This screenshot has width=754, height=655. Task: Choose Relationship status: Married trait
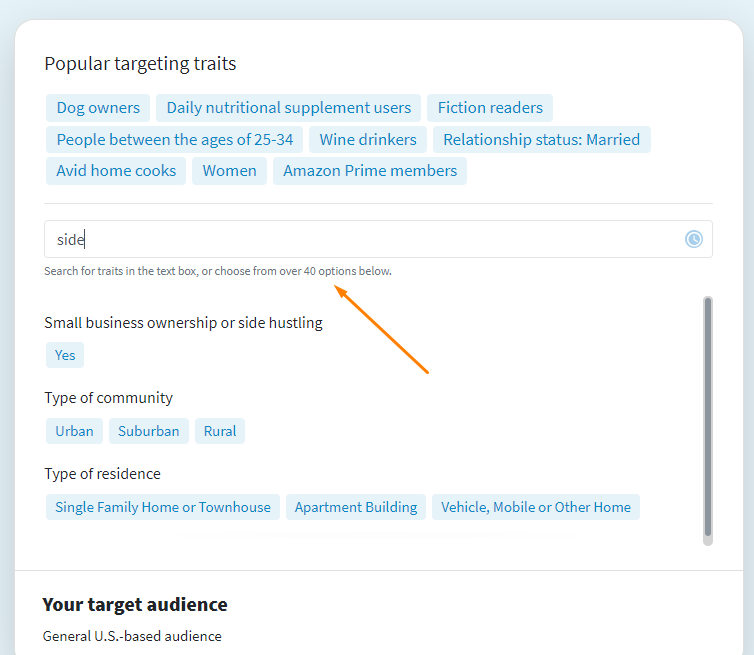click(541, 139)
